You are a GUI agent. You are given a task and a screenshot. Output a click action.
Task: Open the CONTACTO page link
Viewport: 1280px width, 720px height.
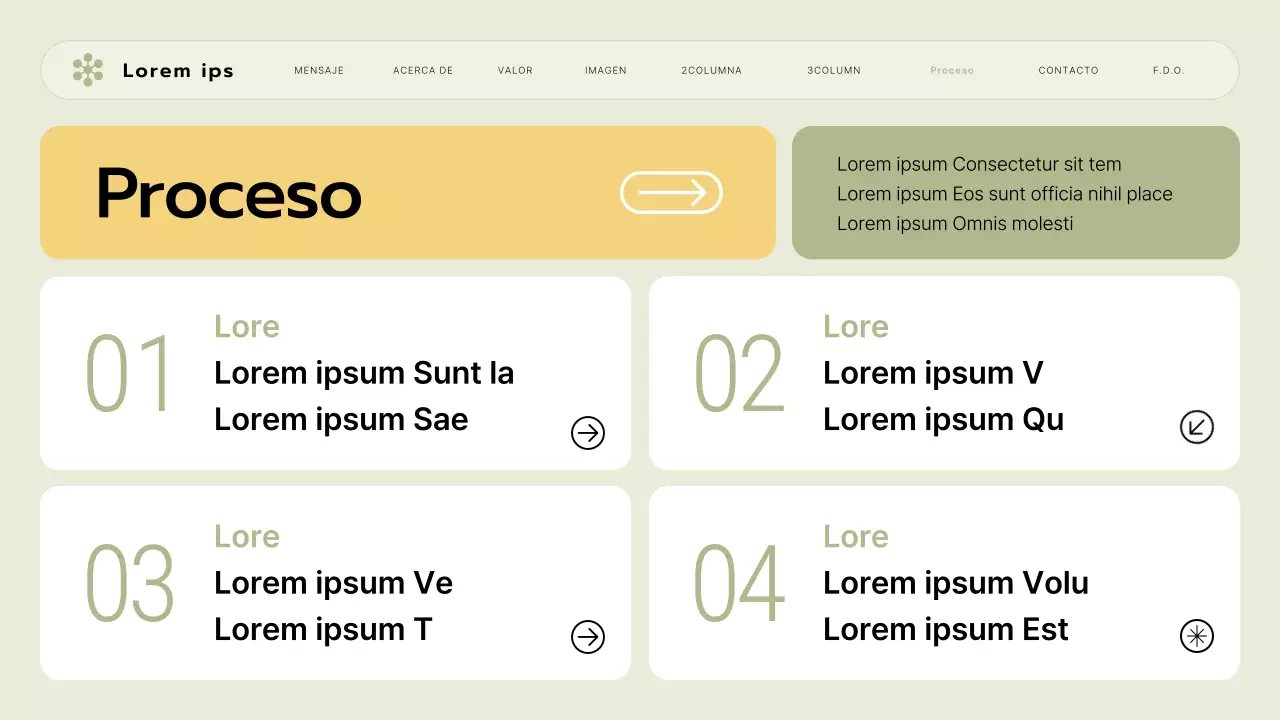(1068, 71)
